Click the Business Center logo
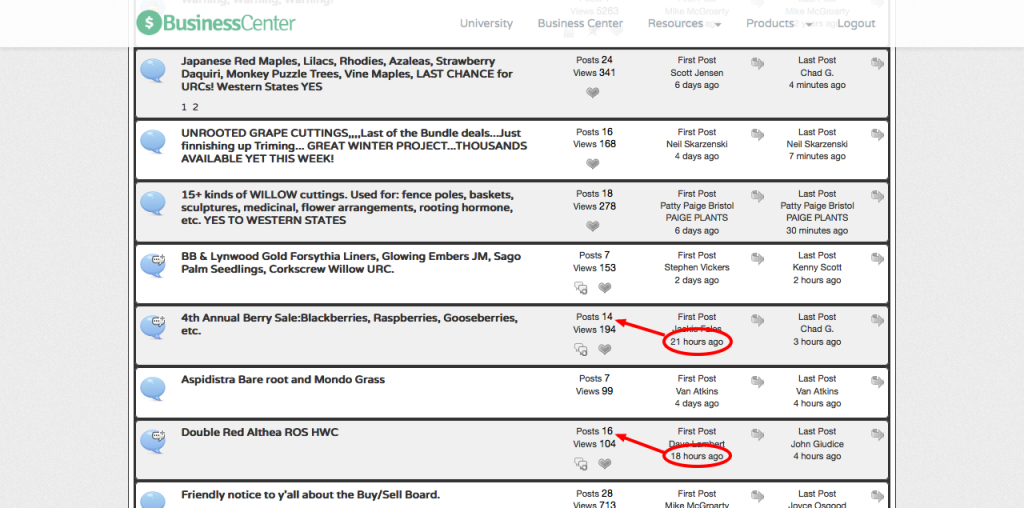 click(216, 22)
